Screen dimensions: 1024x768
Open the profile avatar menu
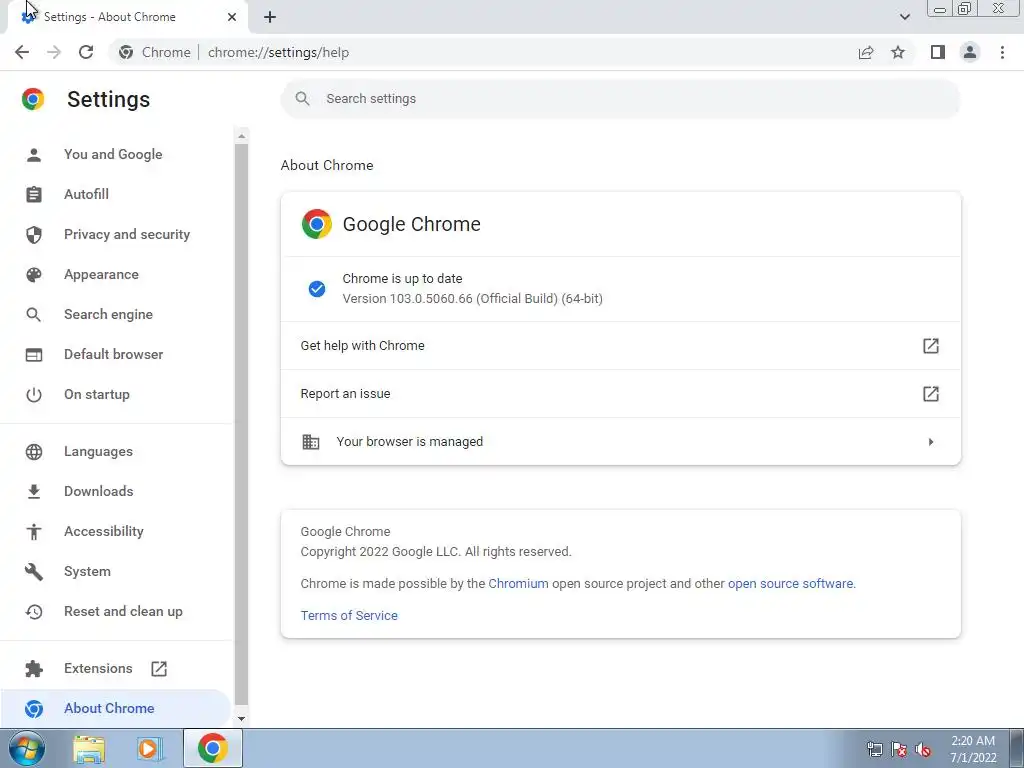point(970,52)
